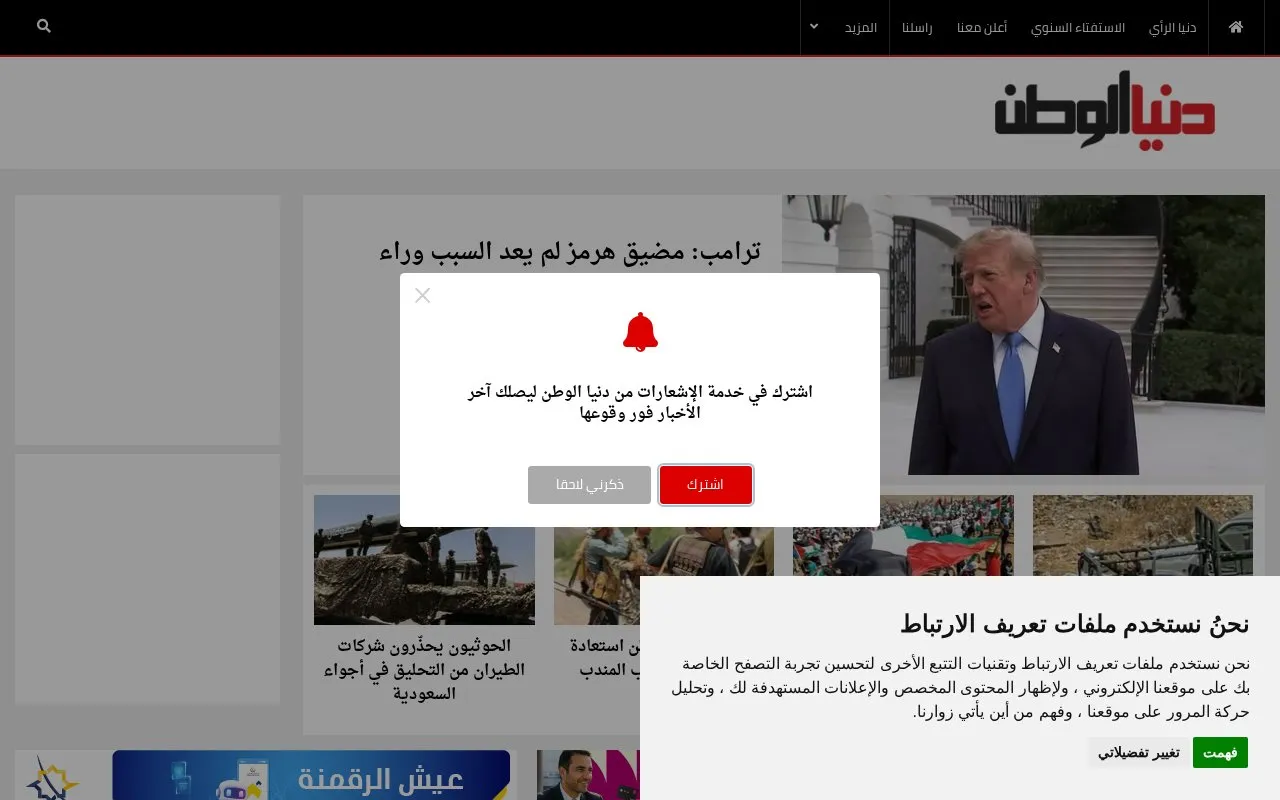Open the Trump headline about مضيق هرمز
Viewport: 1280px width, 800px height.
click(x=570, y=252)
